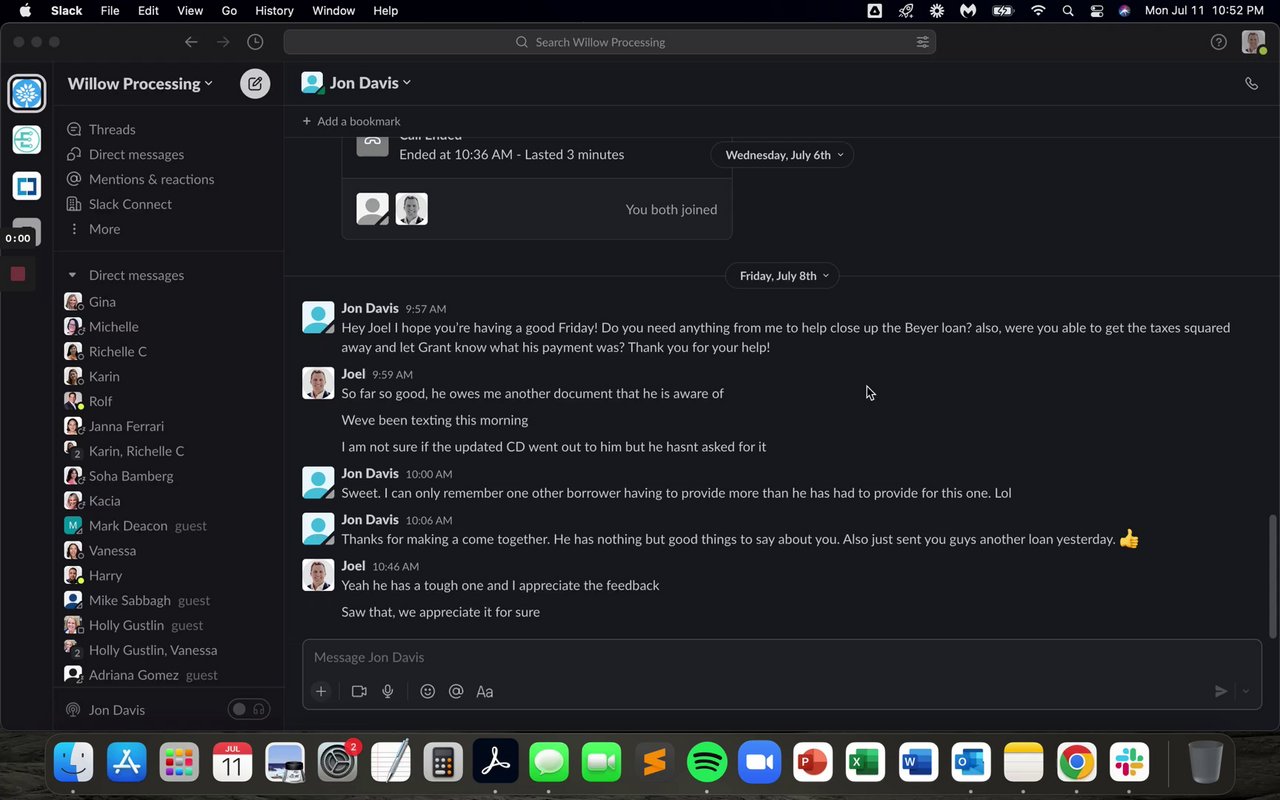1280x800 pixels.
Task: Collapse the Direct messages section
Action: pos(72,275)
